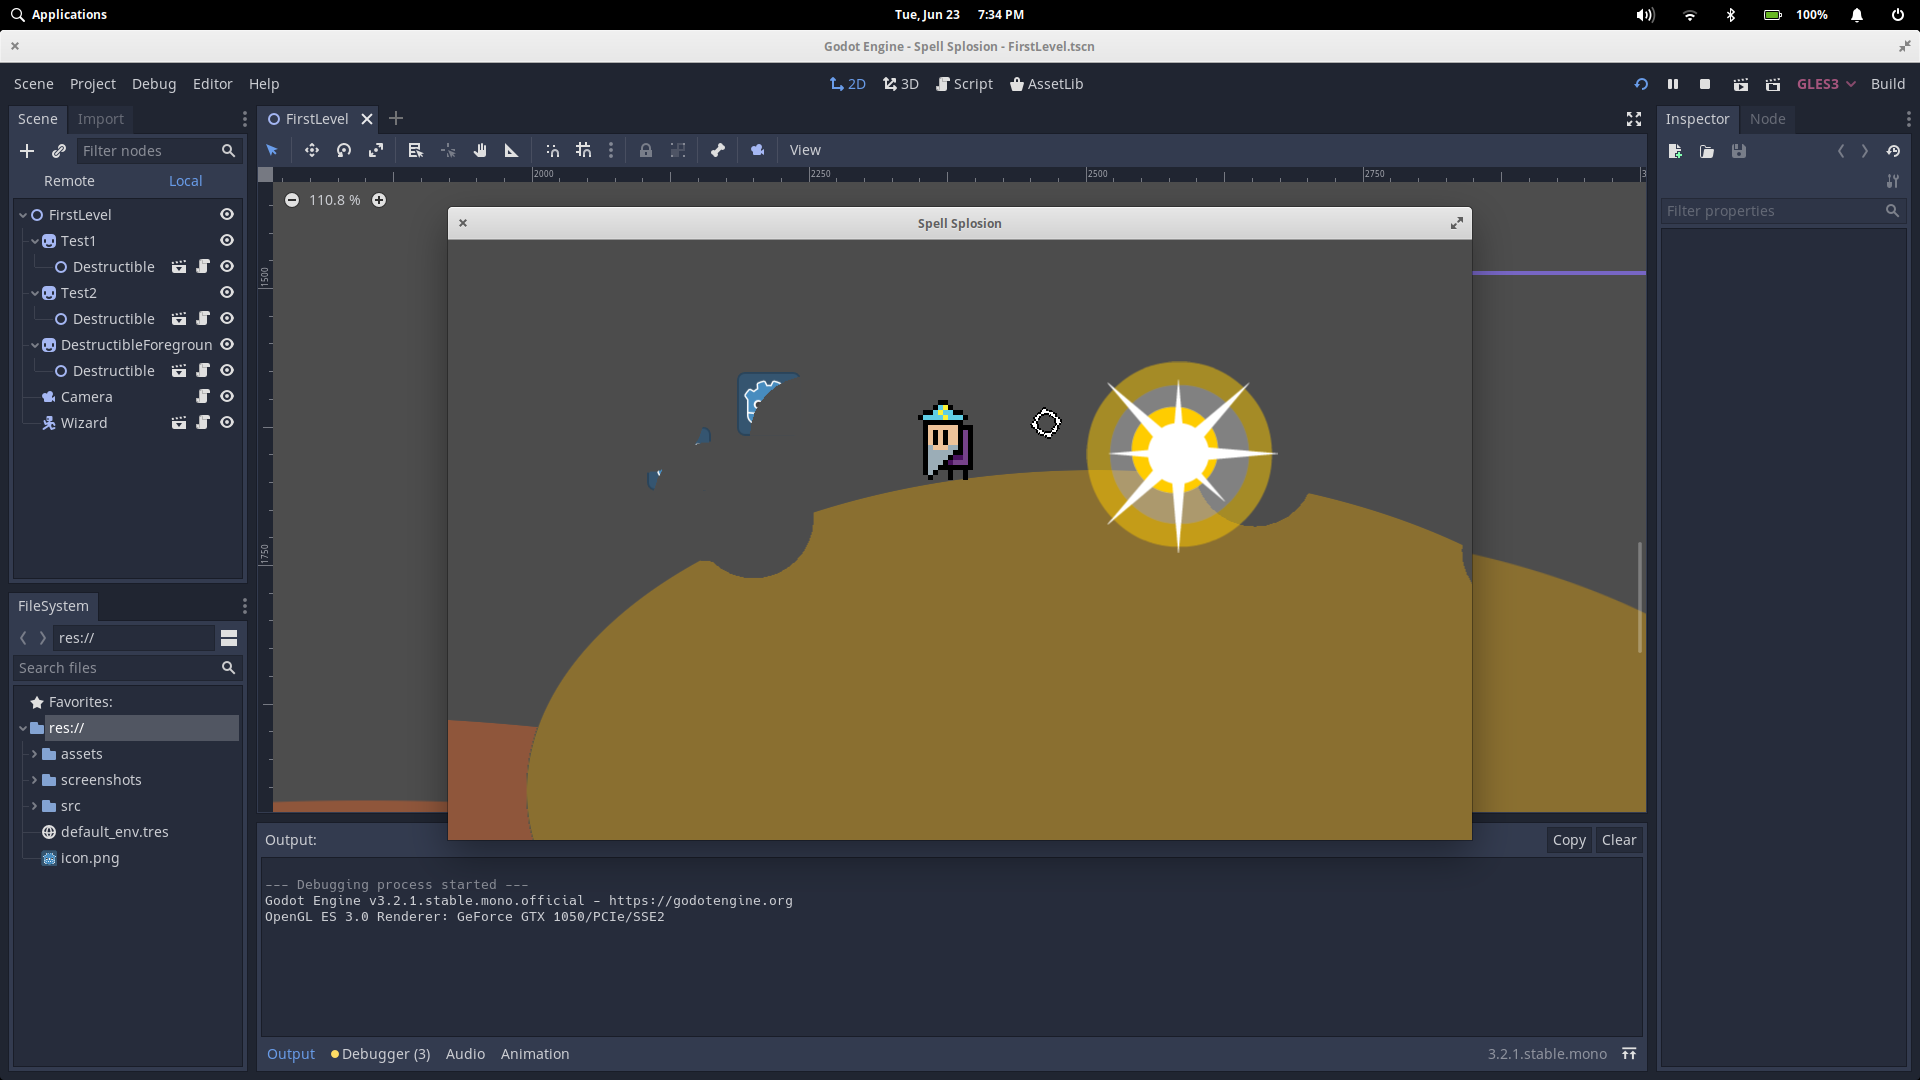Select the Move mode tool
1920x1080 pixels.
[312, 150]
